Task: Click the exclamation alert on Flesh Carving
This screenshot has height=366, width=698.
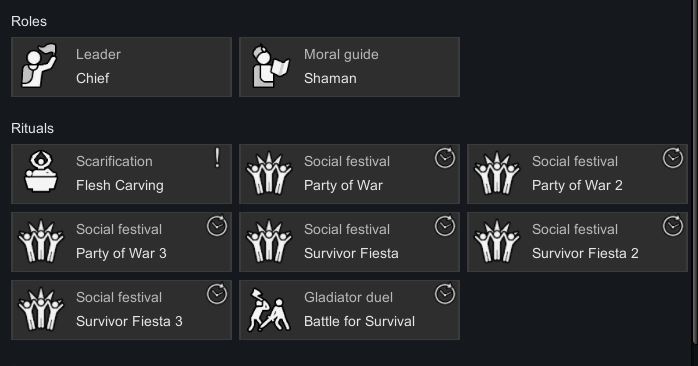Action: (x=217, y=158)
